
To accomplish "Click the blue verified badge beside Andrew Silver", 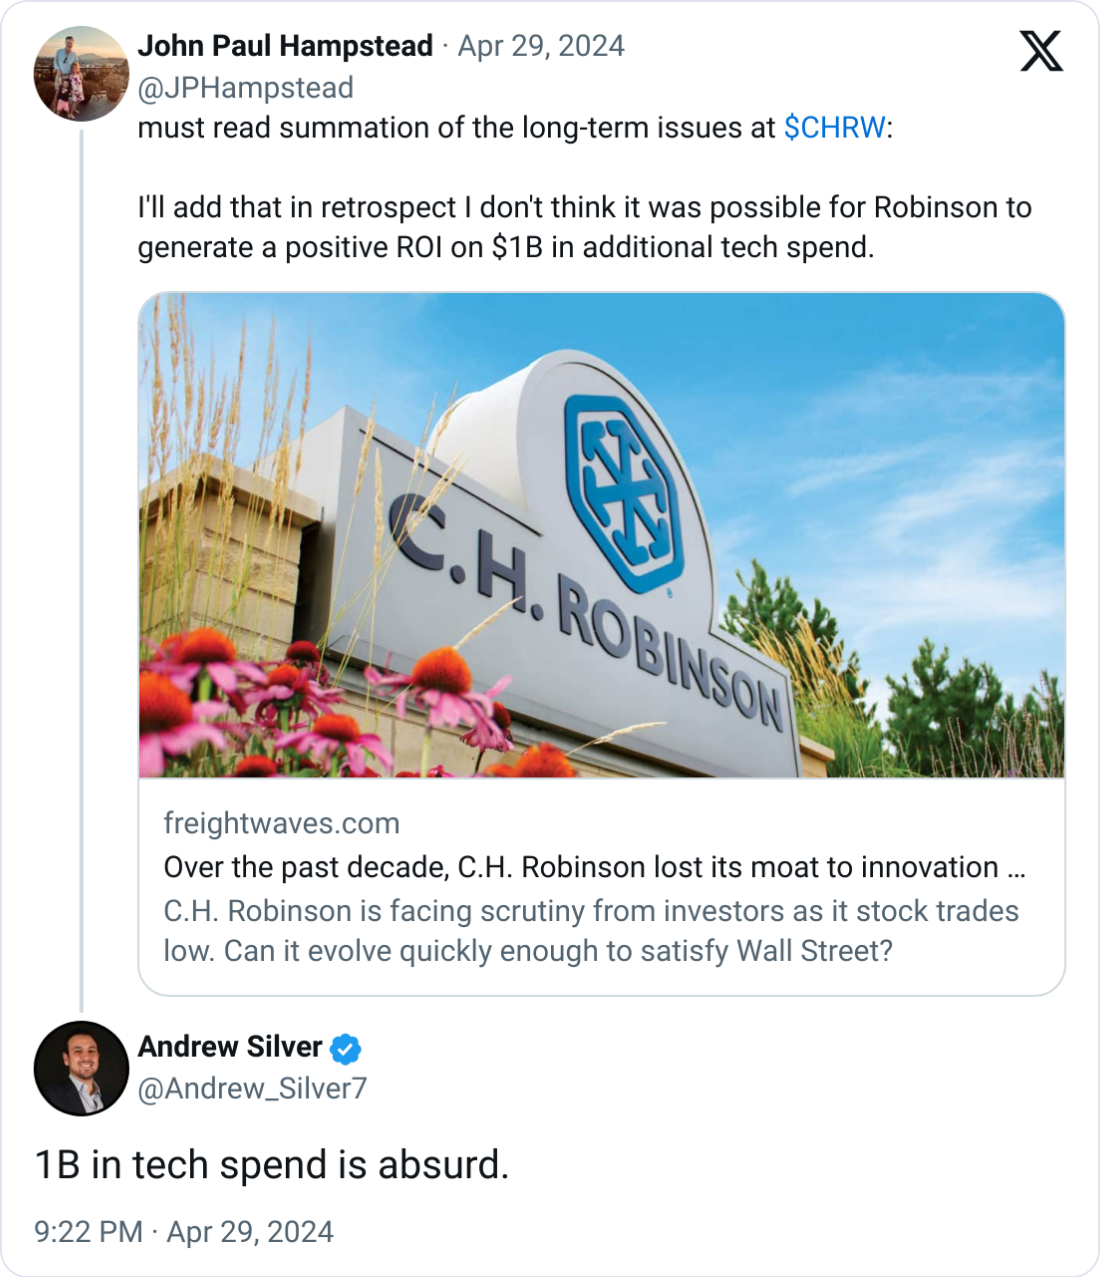I will (x=346, y=1049).
